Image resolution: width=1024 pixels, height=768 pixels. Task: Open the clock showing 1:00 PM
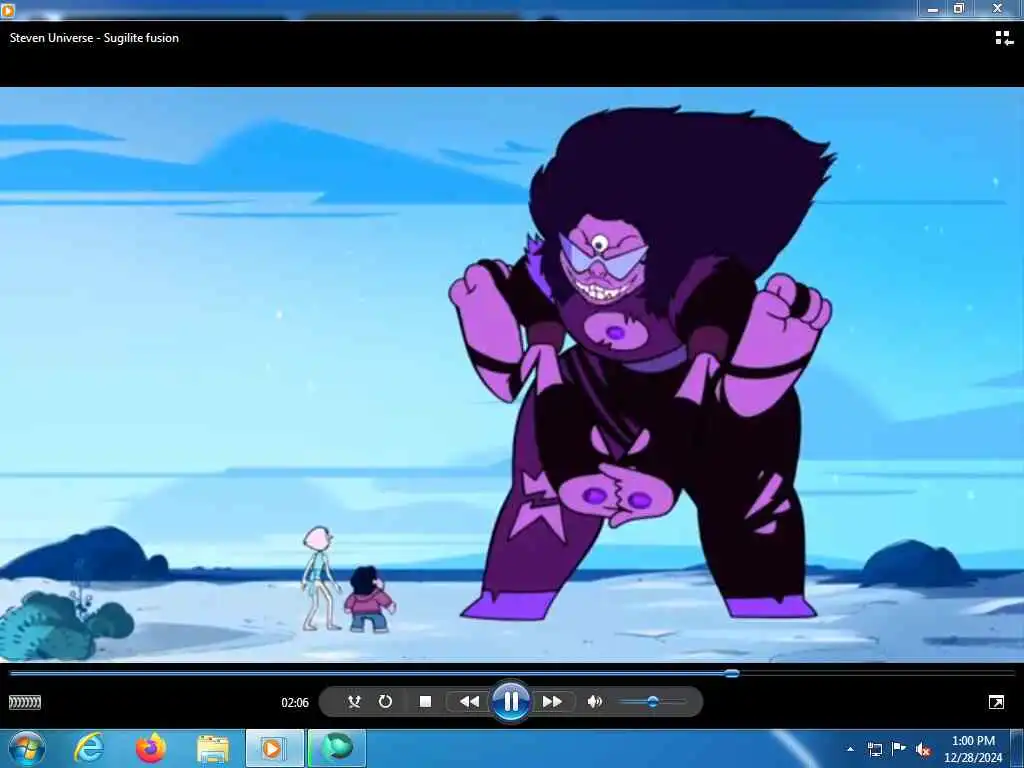[x=973, y=749]
